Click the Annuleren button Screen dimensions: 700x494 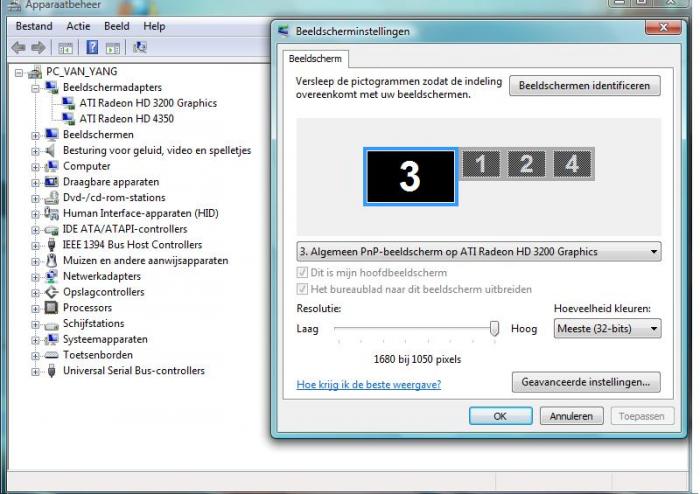[571, 416]
